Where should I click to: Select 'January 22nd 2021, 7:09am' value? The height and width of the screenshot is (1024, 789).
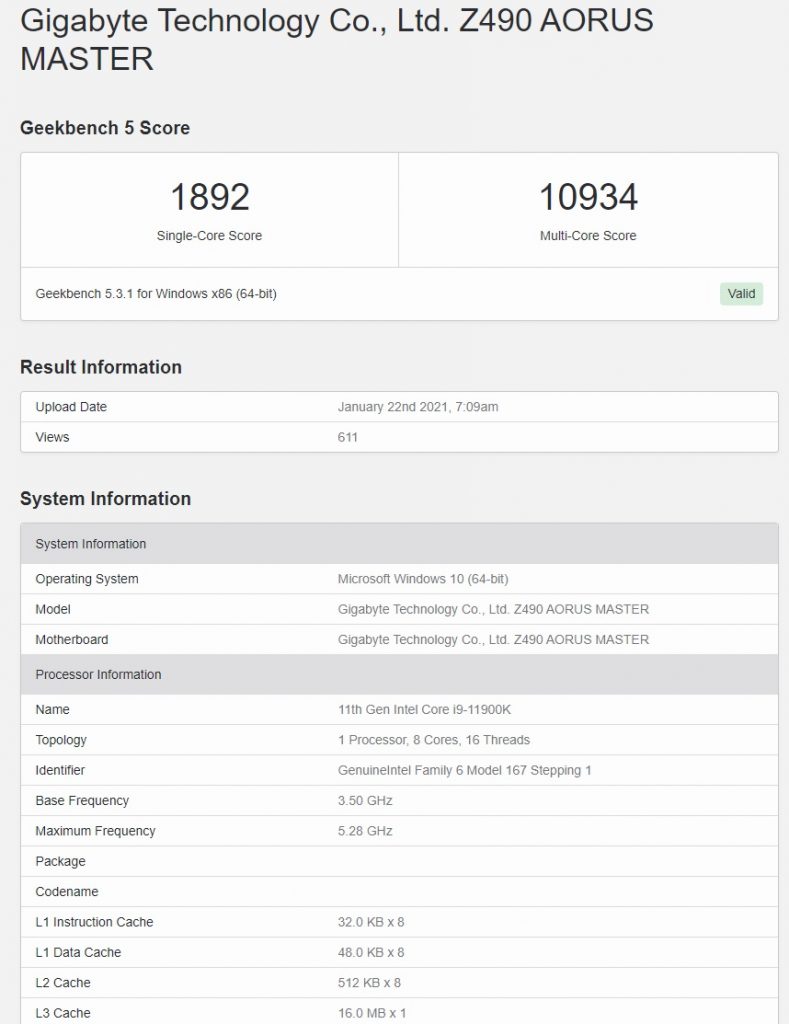pyautogui.click(x=418, y=407)
